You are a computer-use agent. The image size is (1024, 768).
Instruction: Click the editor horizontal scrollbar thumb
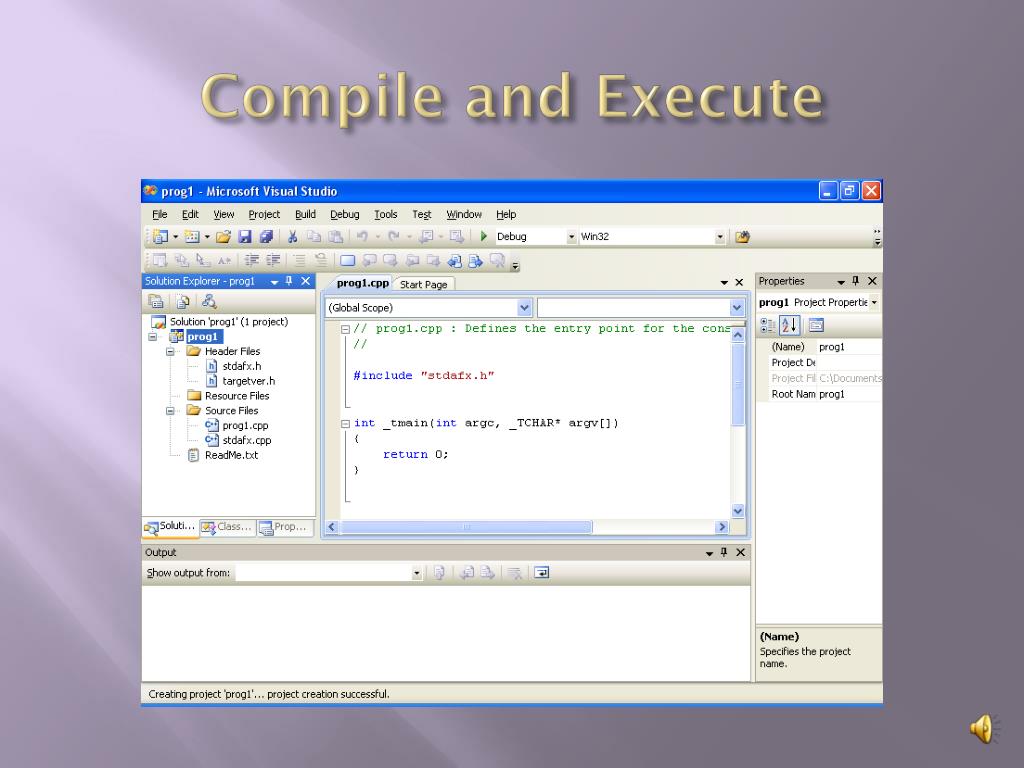[466, 527]
